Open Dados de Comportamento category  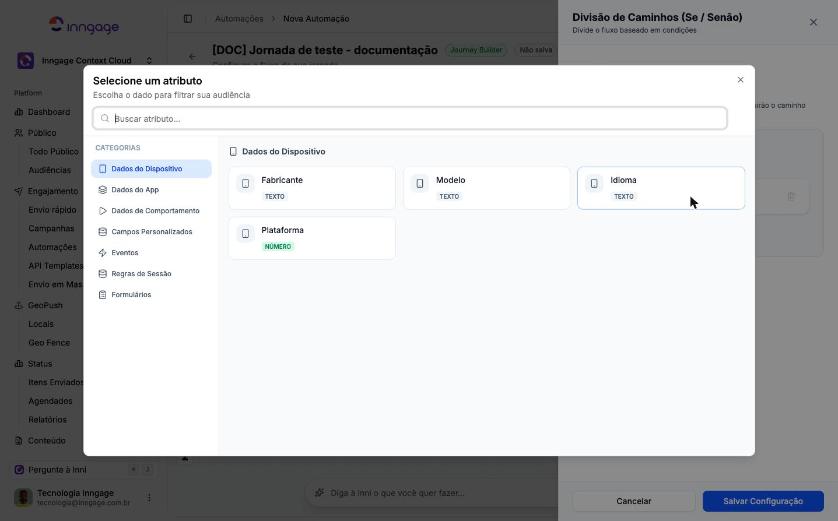tap(151, 211)
